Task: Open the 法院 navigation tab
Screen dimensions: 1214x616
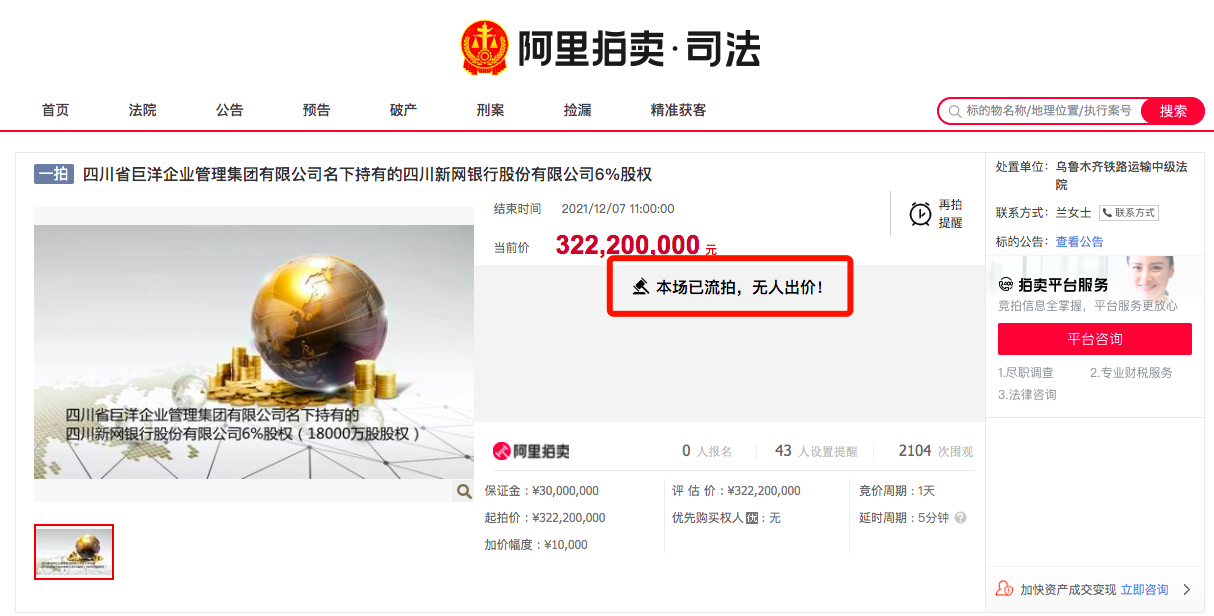Action: pos(143,110)
